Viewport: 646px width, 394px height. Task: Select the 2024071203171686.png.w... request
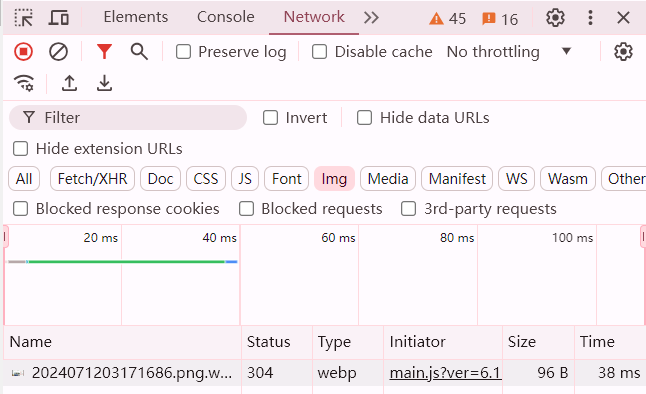tap(132, 373)
